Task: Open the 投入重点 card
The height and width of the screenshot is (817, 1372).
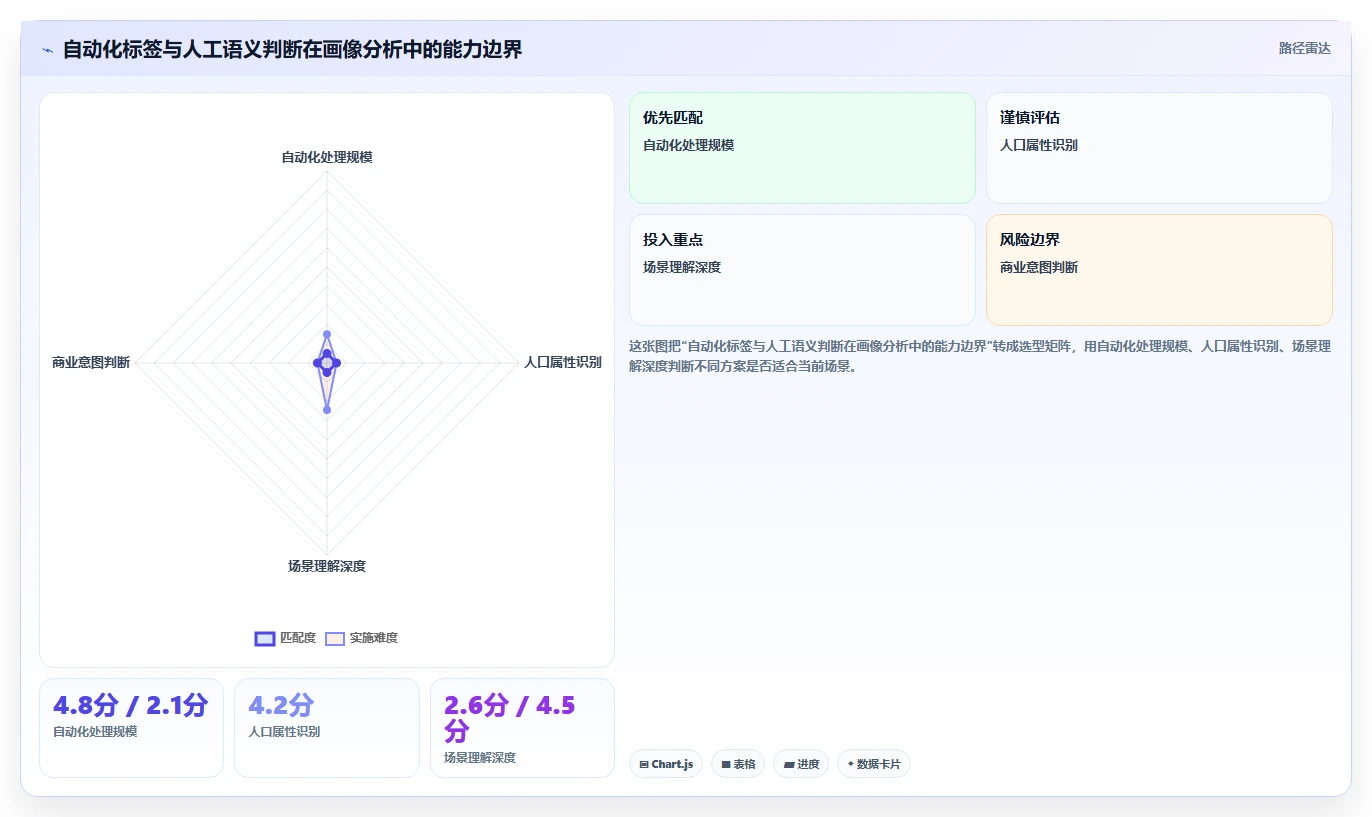Action: pos(802,270)
